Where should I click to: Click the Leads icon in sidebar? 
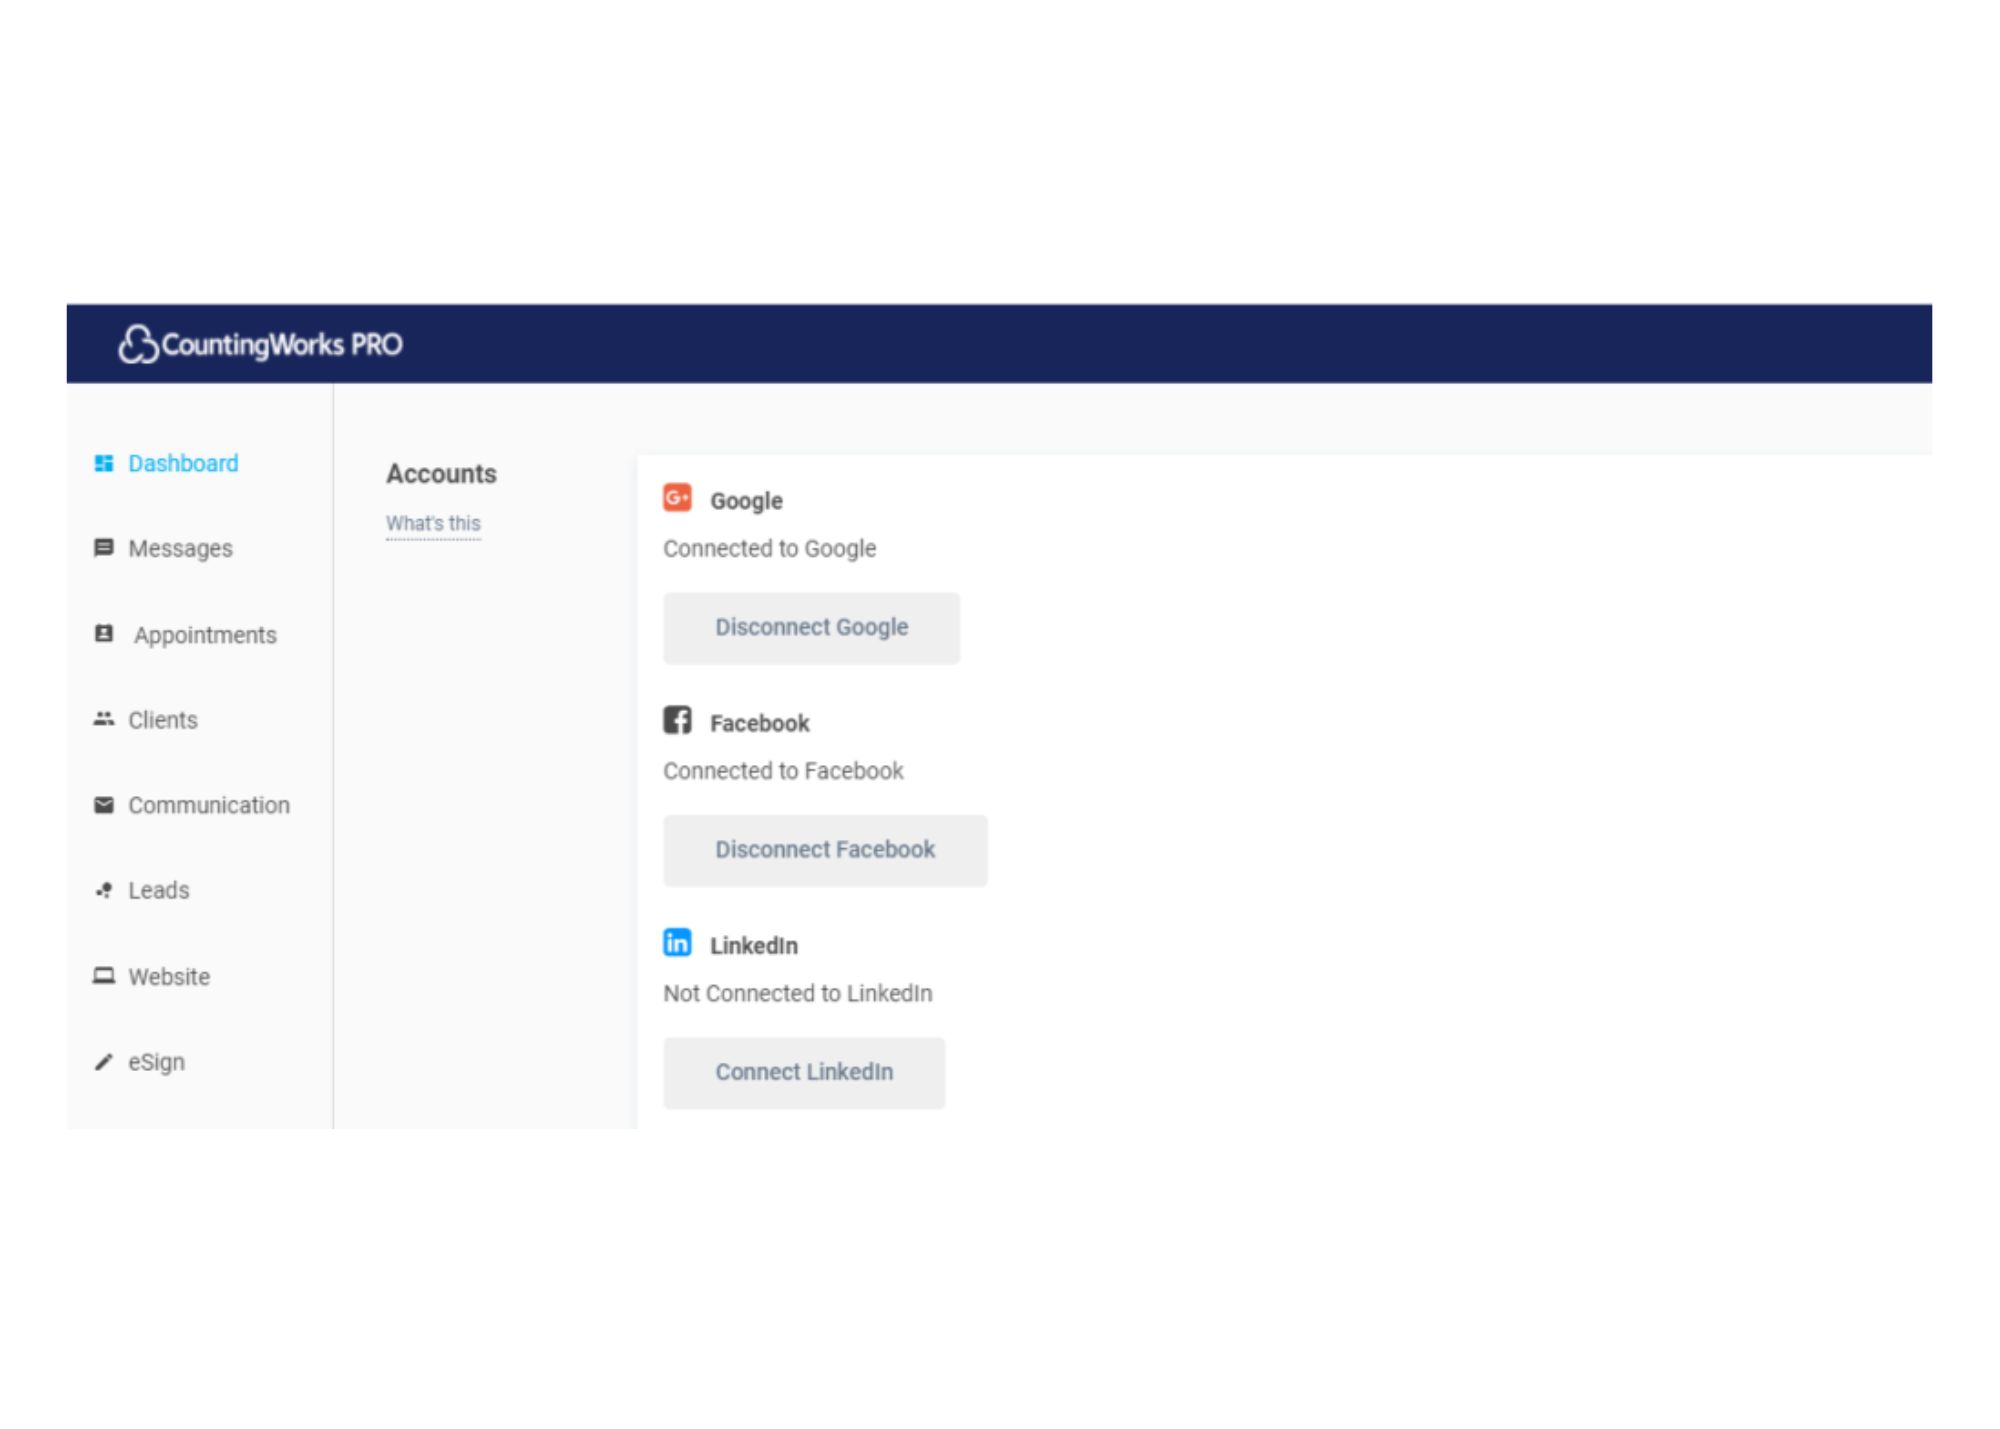click(x=103, y=890)
